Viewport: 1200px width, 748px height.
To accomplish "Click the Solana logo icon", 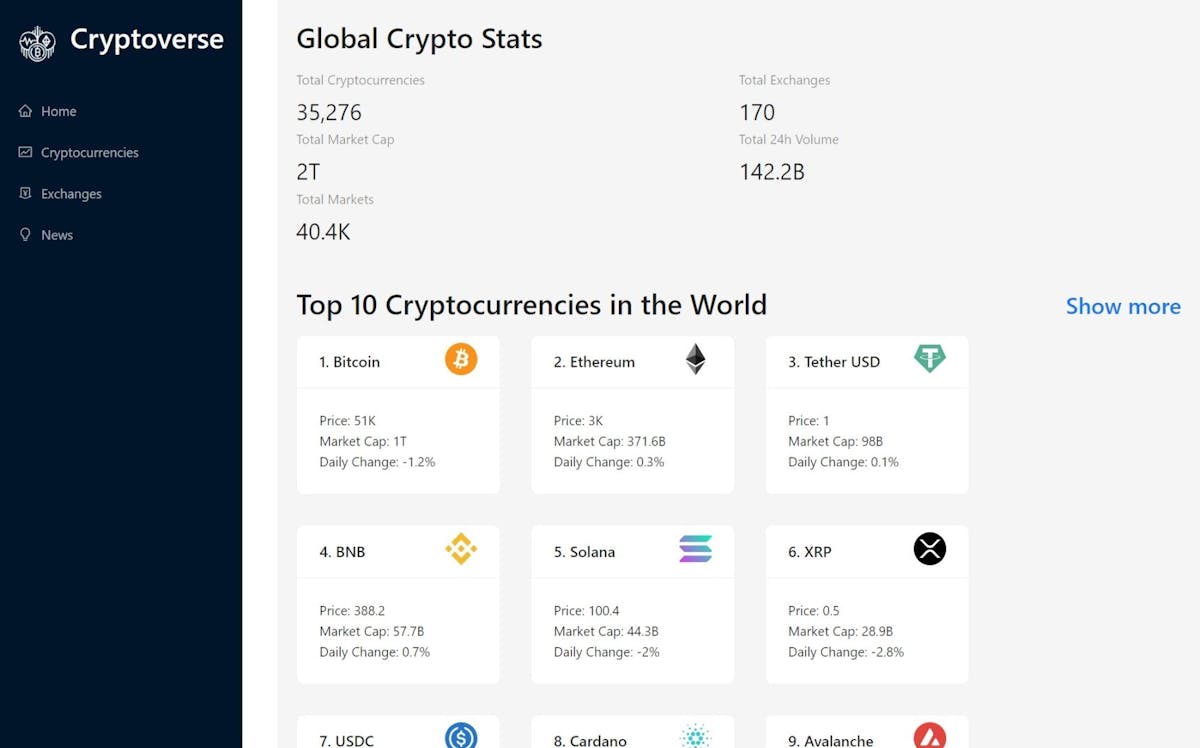I will [x=695, y=549].
